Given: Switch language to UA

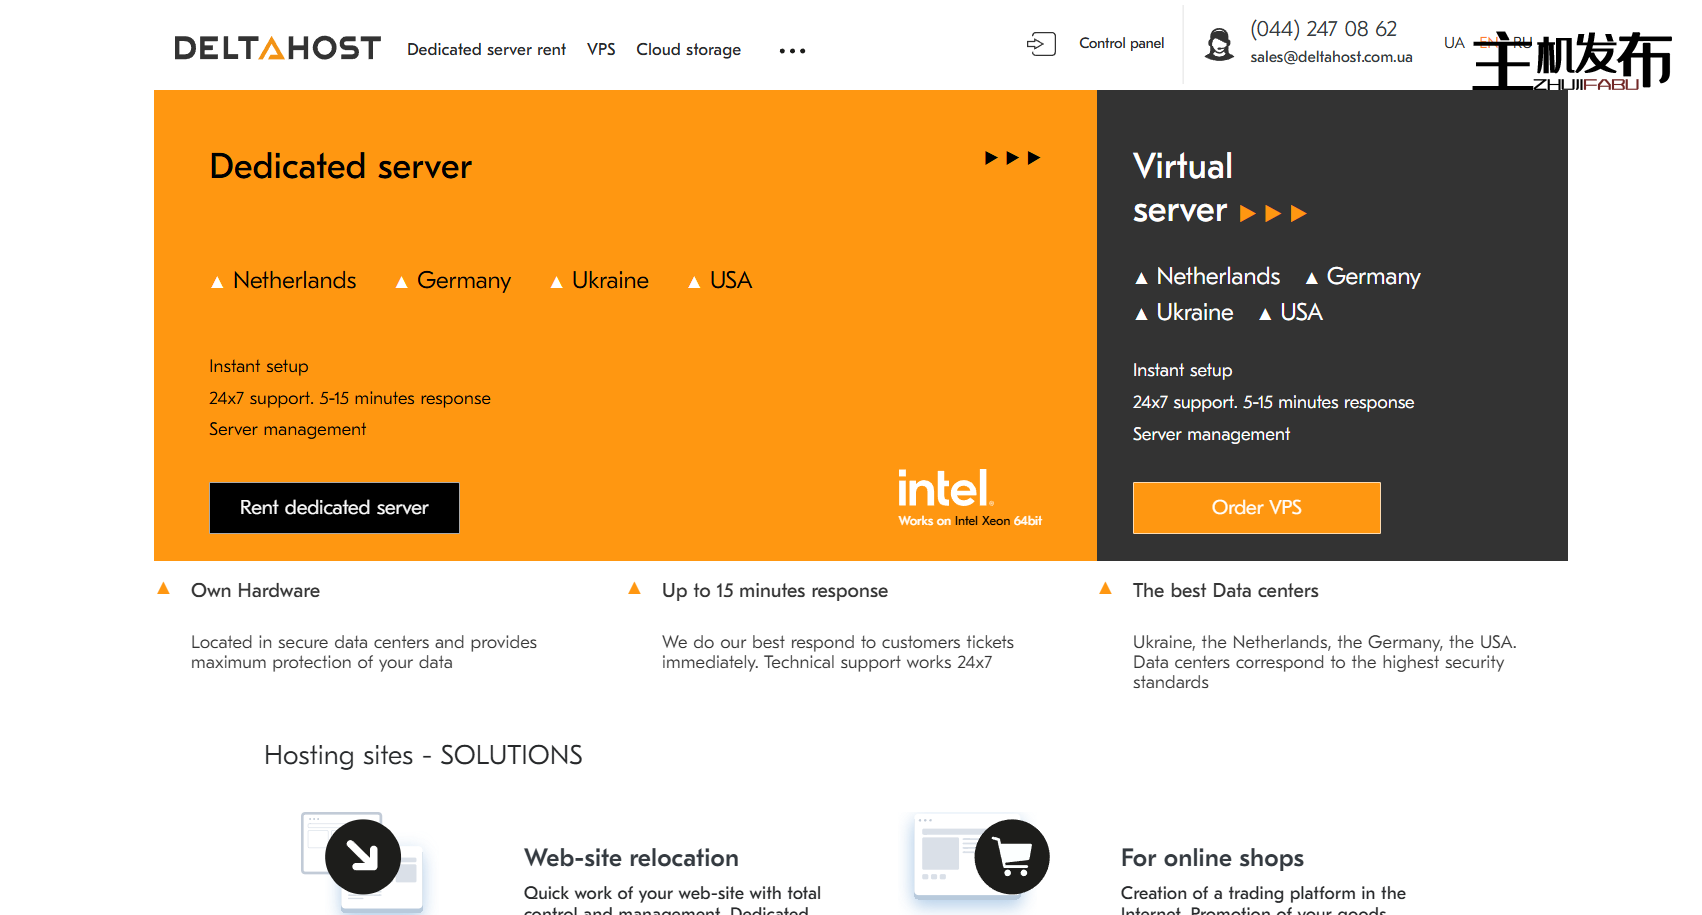Looking at the screenshot, I should click(1454, 42).
